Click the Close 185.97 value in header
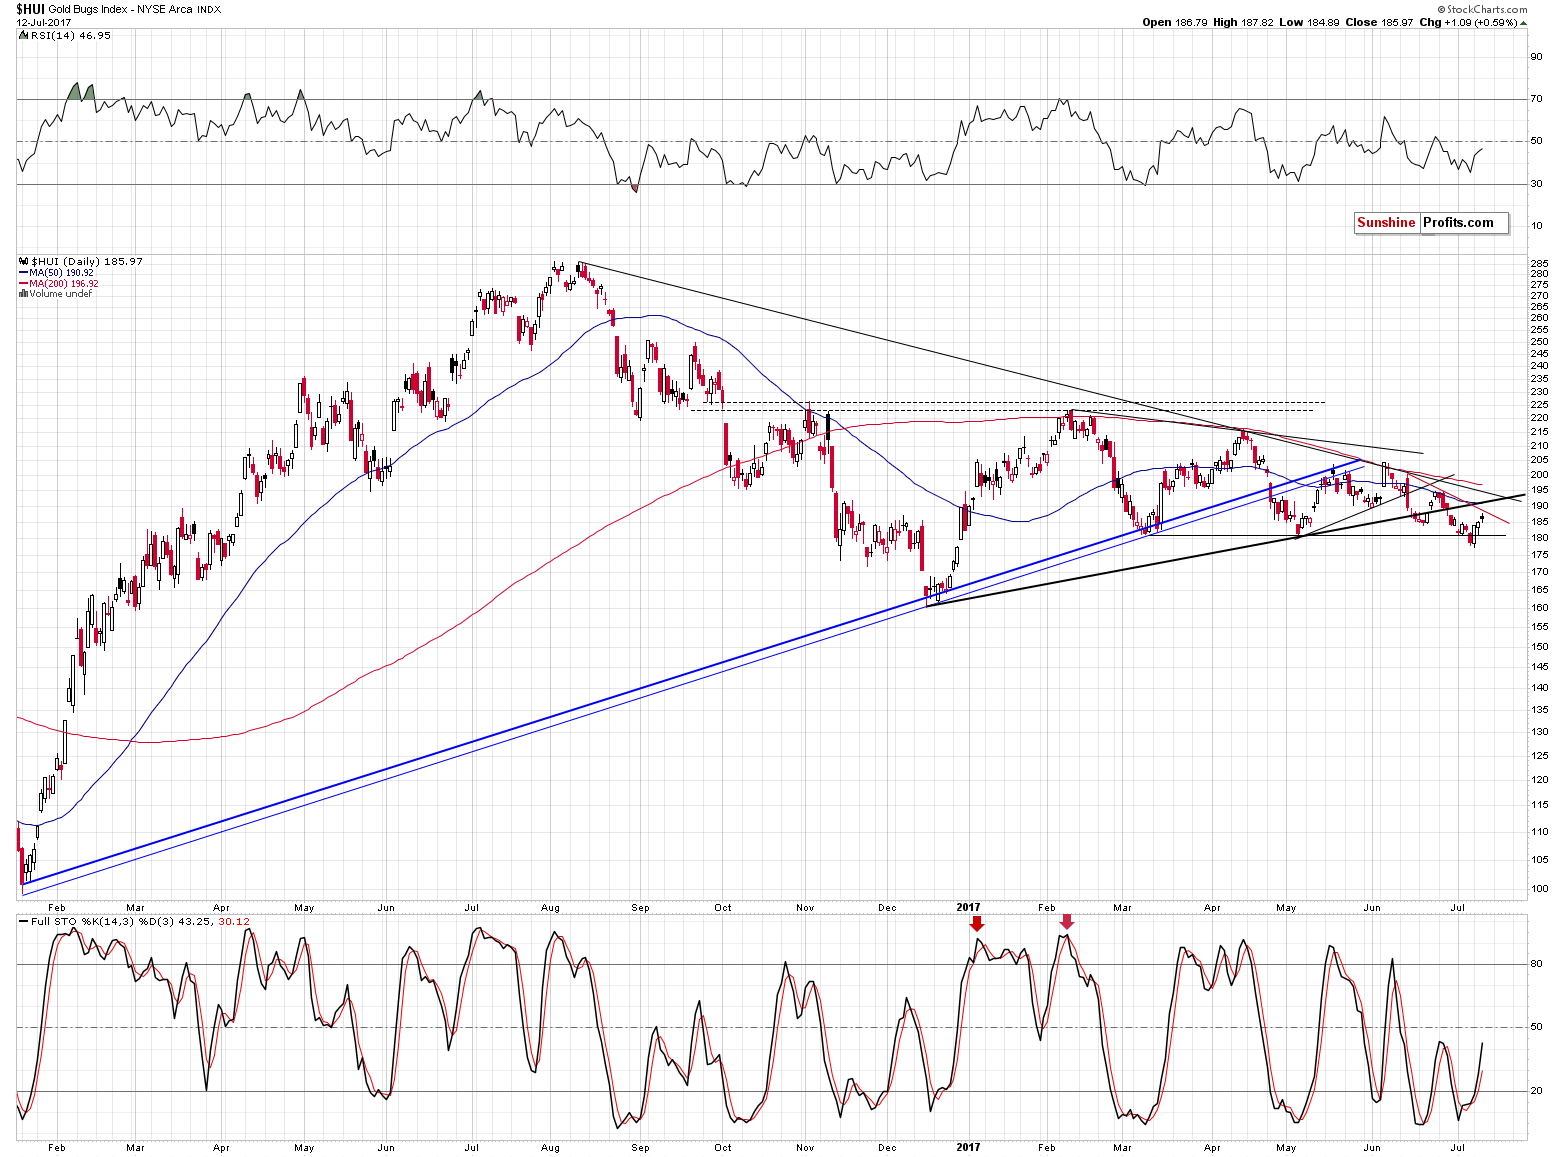 [x=1380, y=22]
